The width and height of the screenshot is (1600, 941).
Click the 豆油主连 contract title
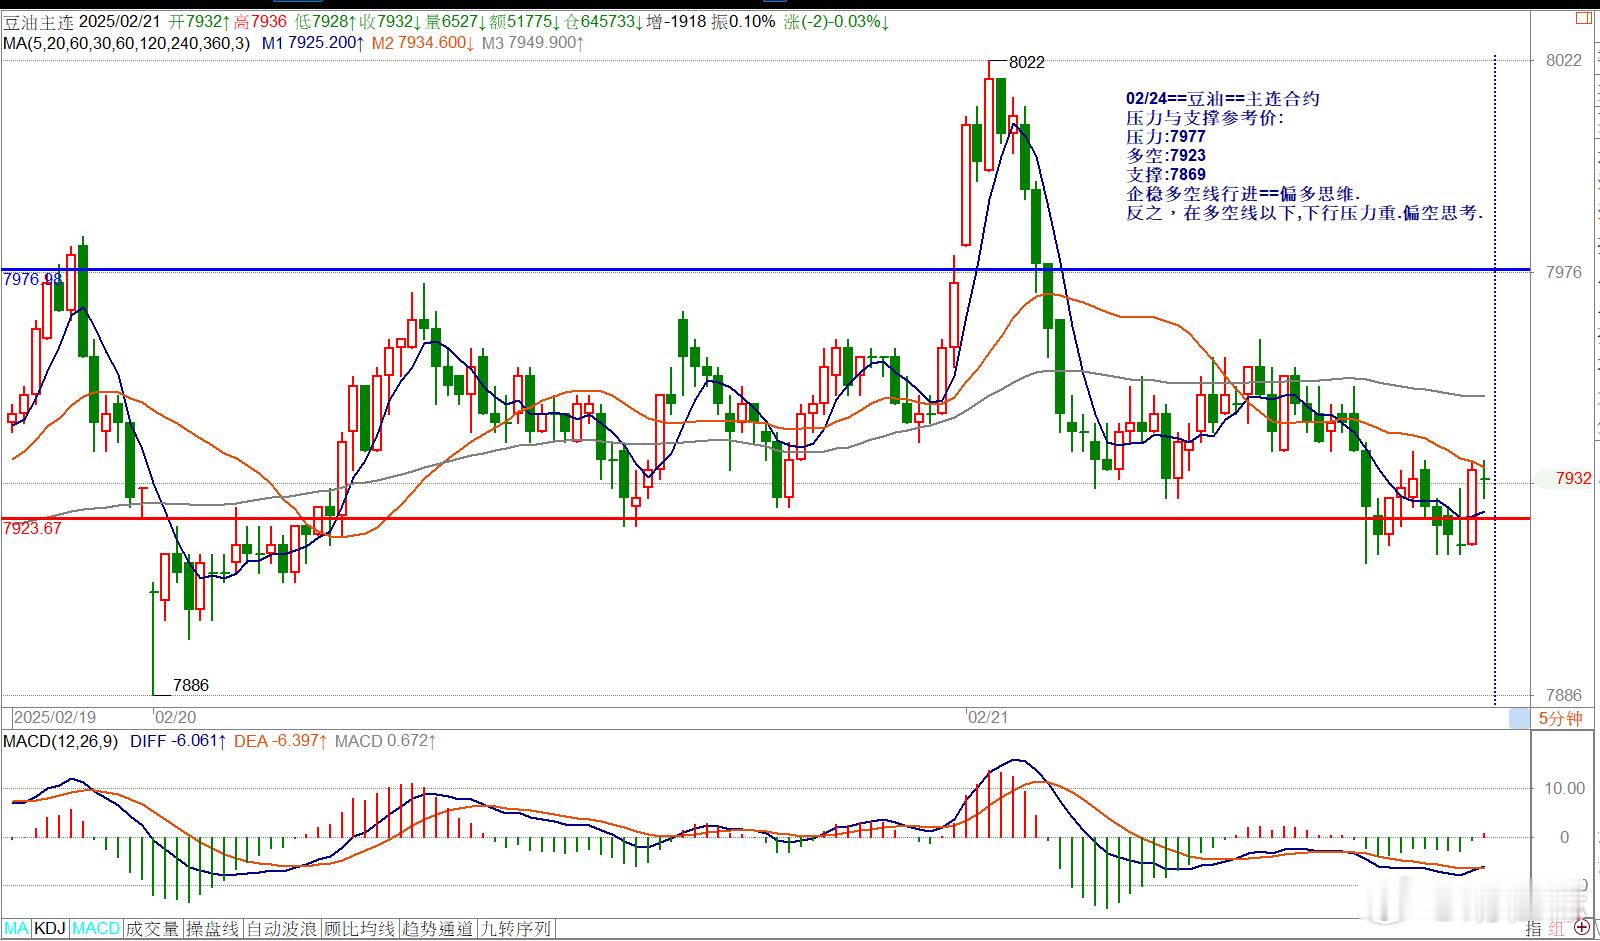point(38,21)
